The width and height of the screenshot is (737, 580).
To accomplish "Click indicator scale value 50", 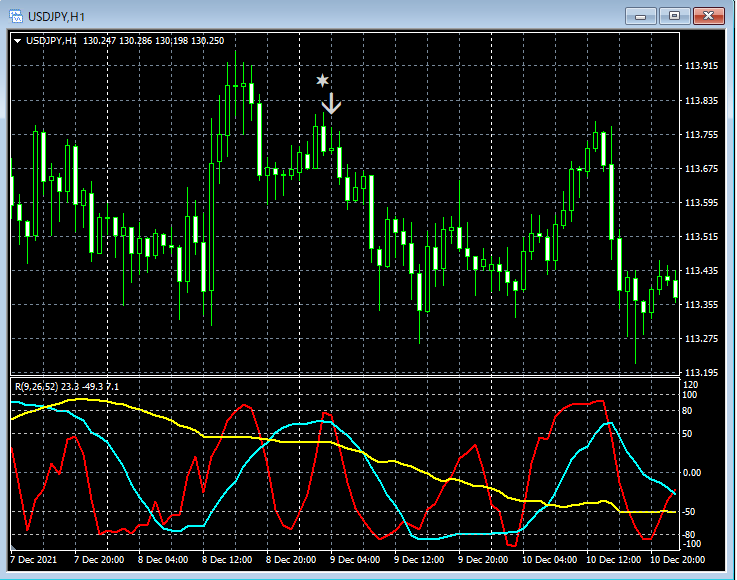I will (x=687, y=433).
